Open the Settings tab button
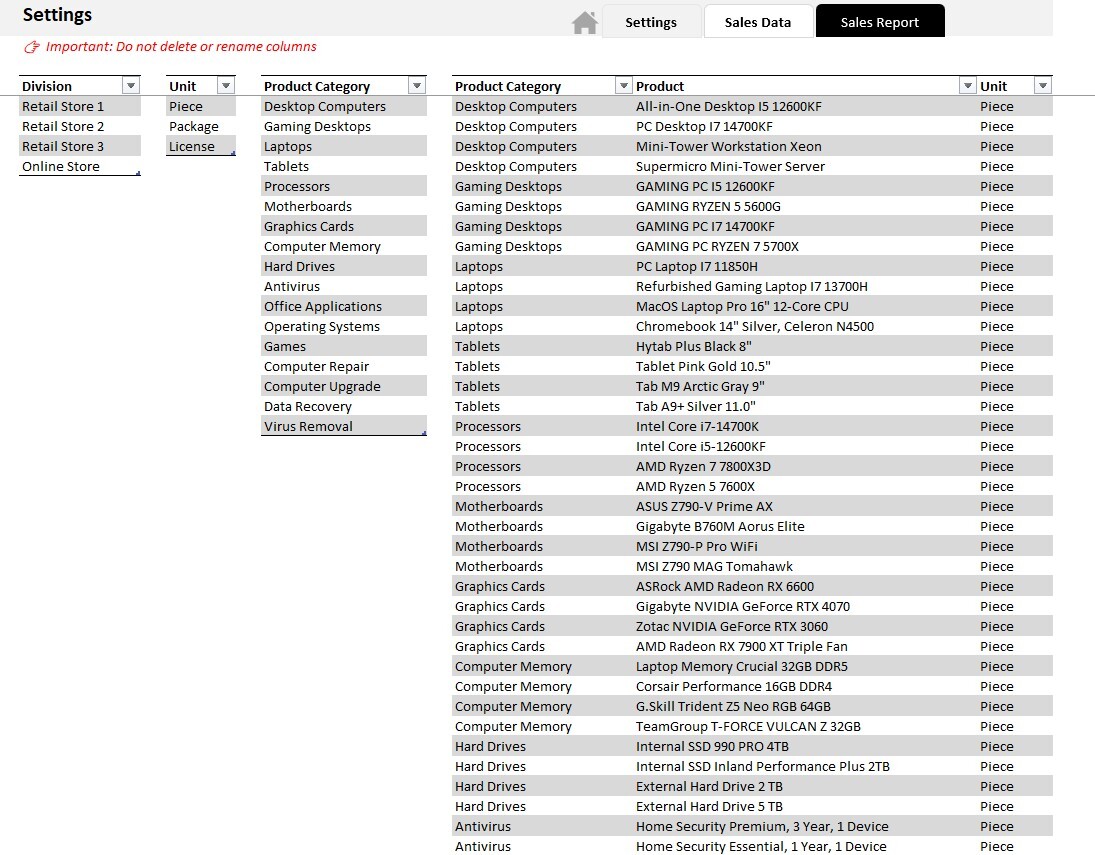Image resolution: width=1095 pixels, height=855 pixels. [651, 22]
